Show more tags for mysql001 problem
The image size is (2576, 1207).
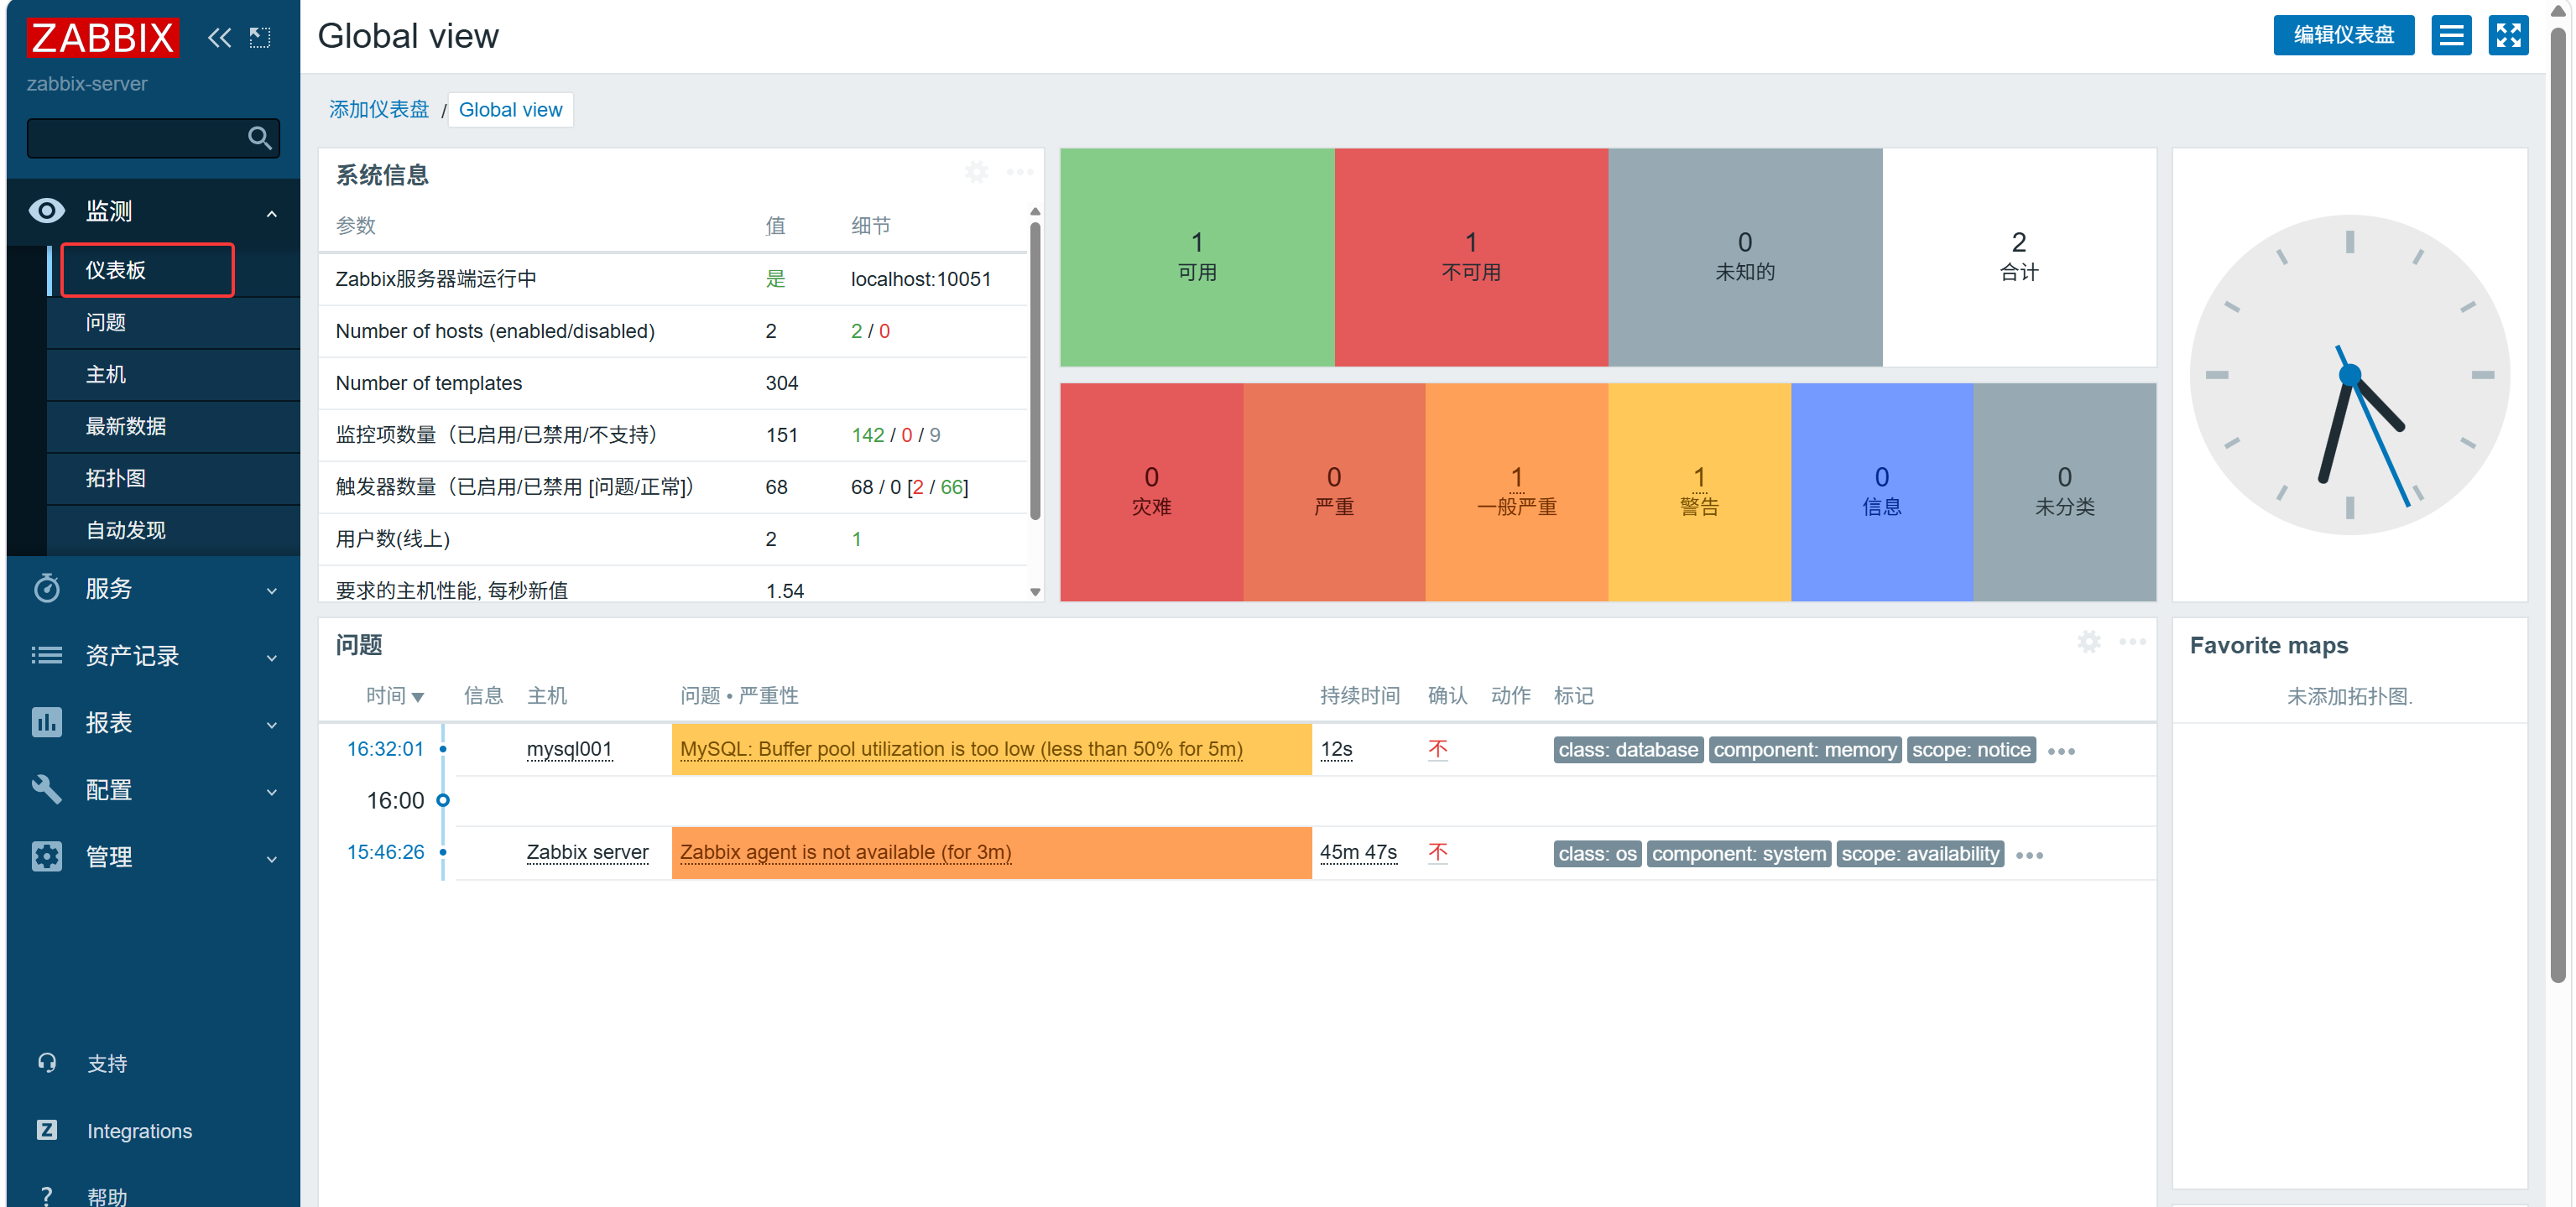click(x=2062, y=751)
